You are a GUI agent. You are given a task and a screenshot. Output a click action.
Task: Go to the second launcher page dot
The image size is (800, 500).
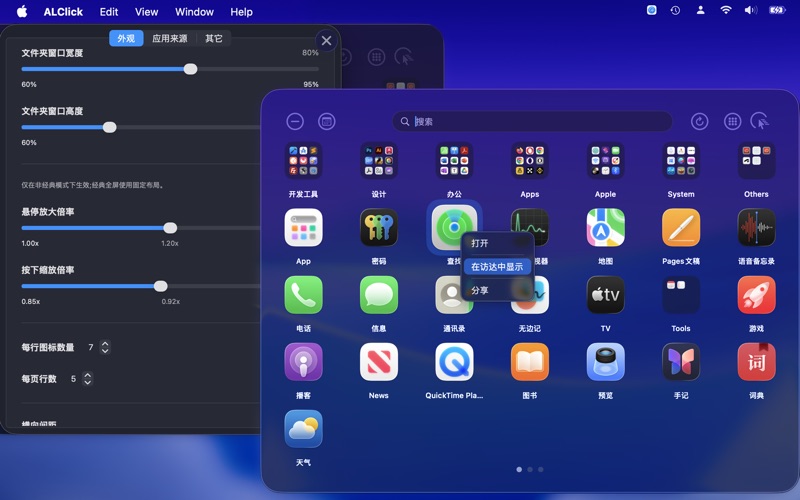[x=530, y=469]
